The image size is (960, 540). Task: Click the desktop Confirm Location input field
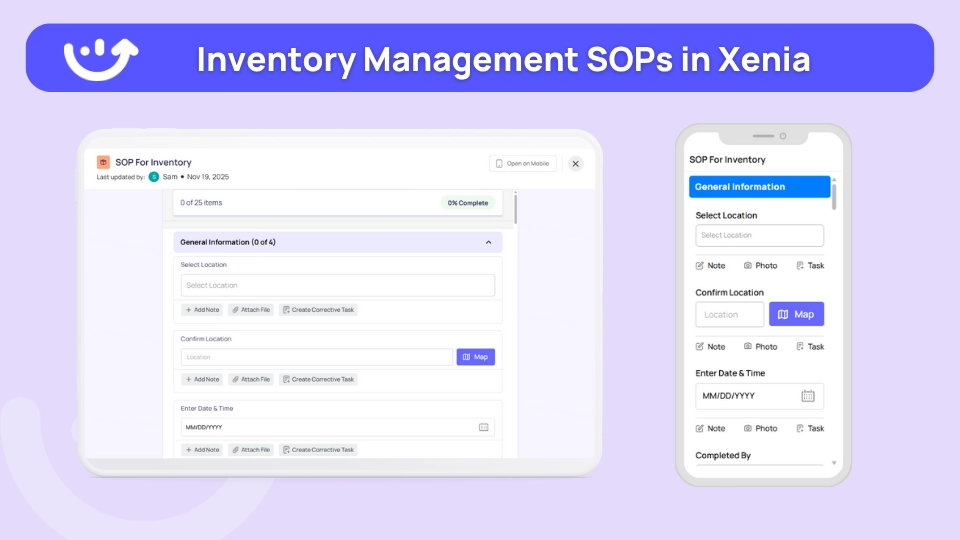tap(317, 357)
